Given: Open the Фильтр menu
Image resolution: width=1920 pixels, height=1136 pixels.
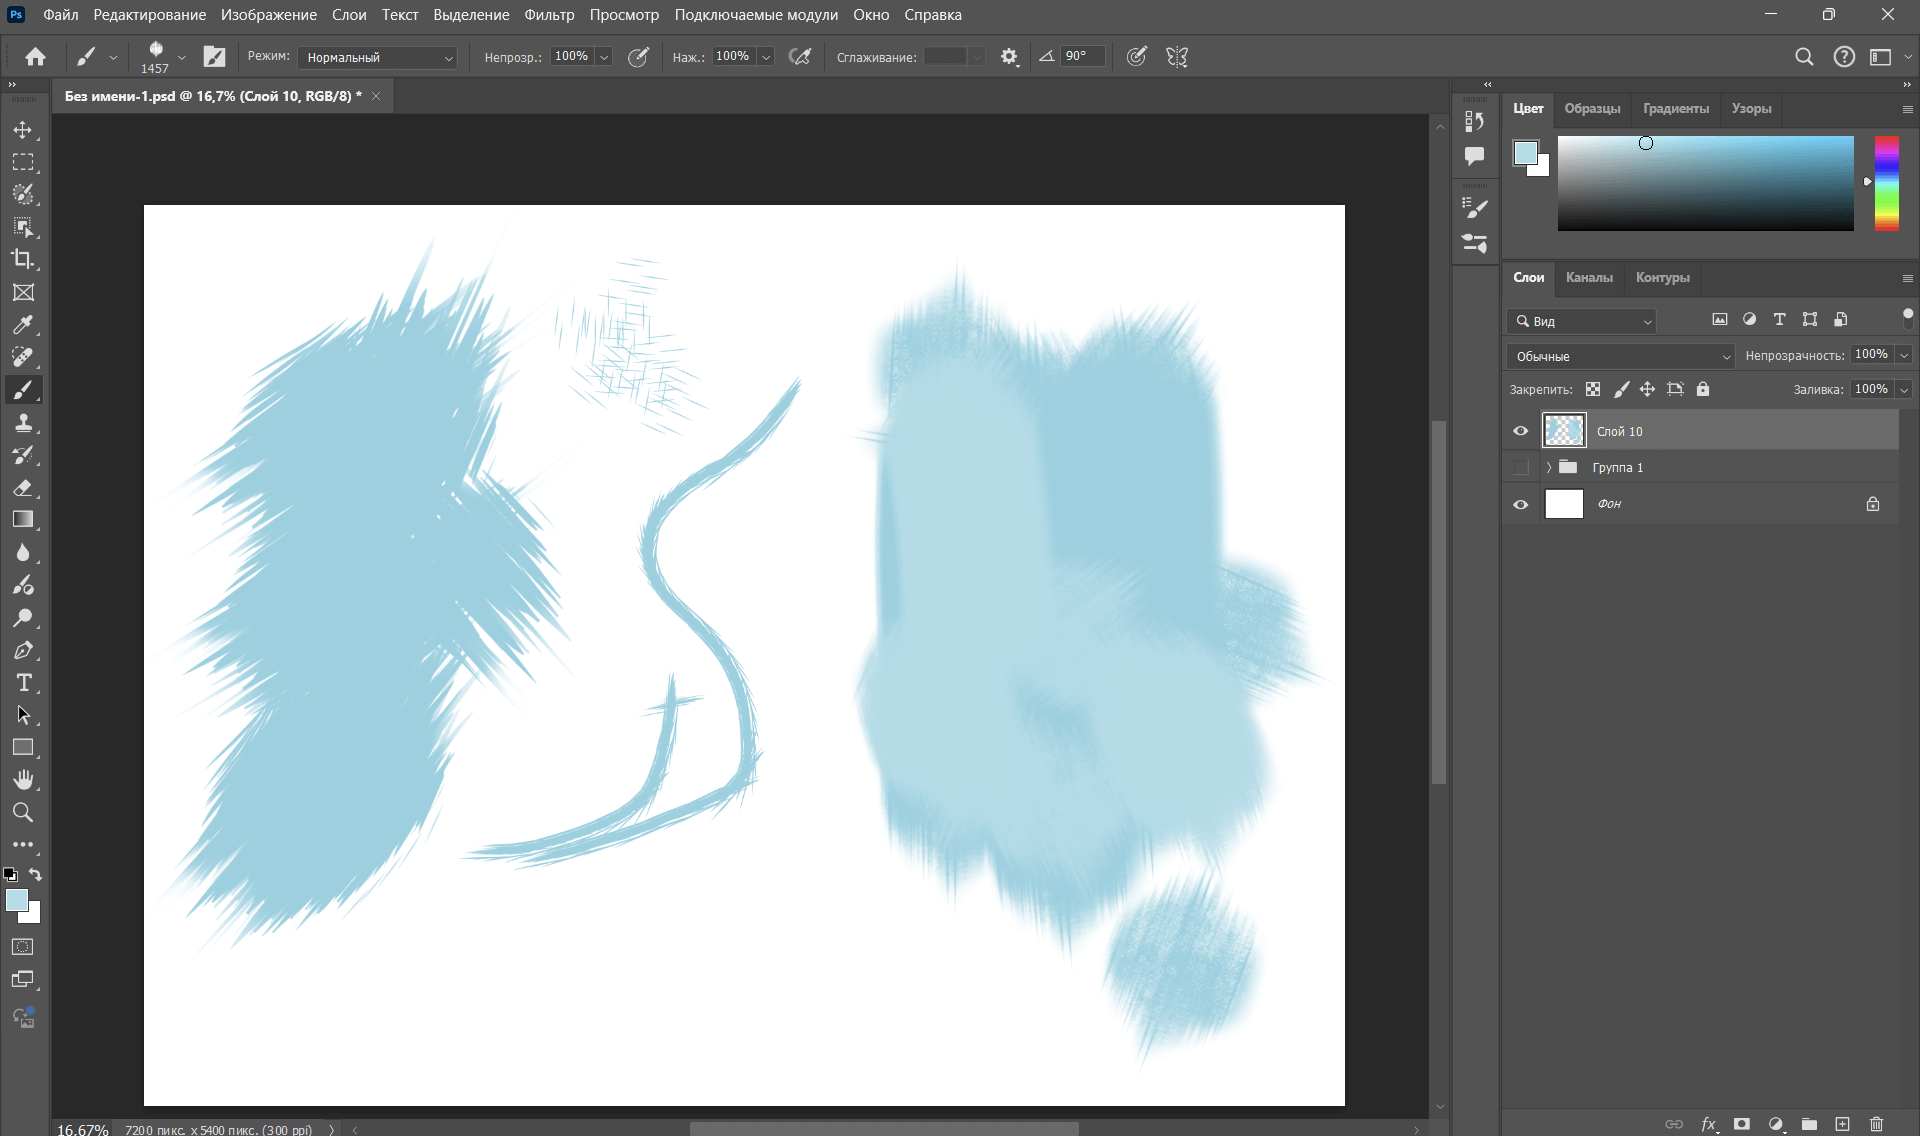Looking at the screenshot, I should 549,15.
